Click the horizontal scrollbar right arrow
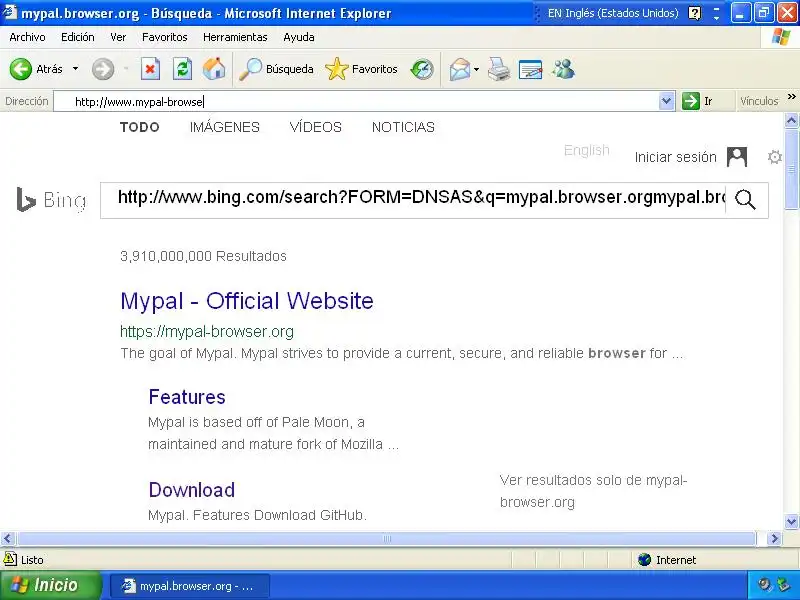This screenshot has width=800, height=600. (x=774, y=538)
